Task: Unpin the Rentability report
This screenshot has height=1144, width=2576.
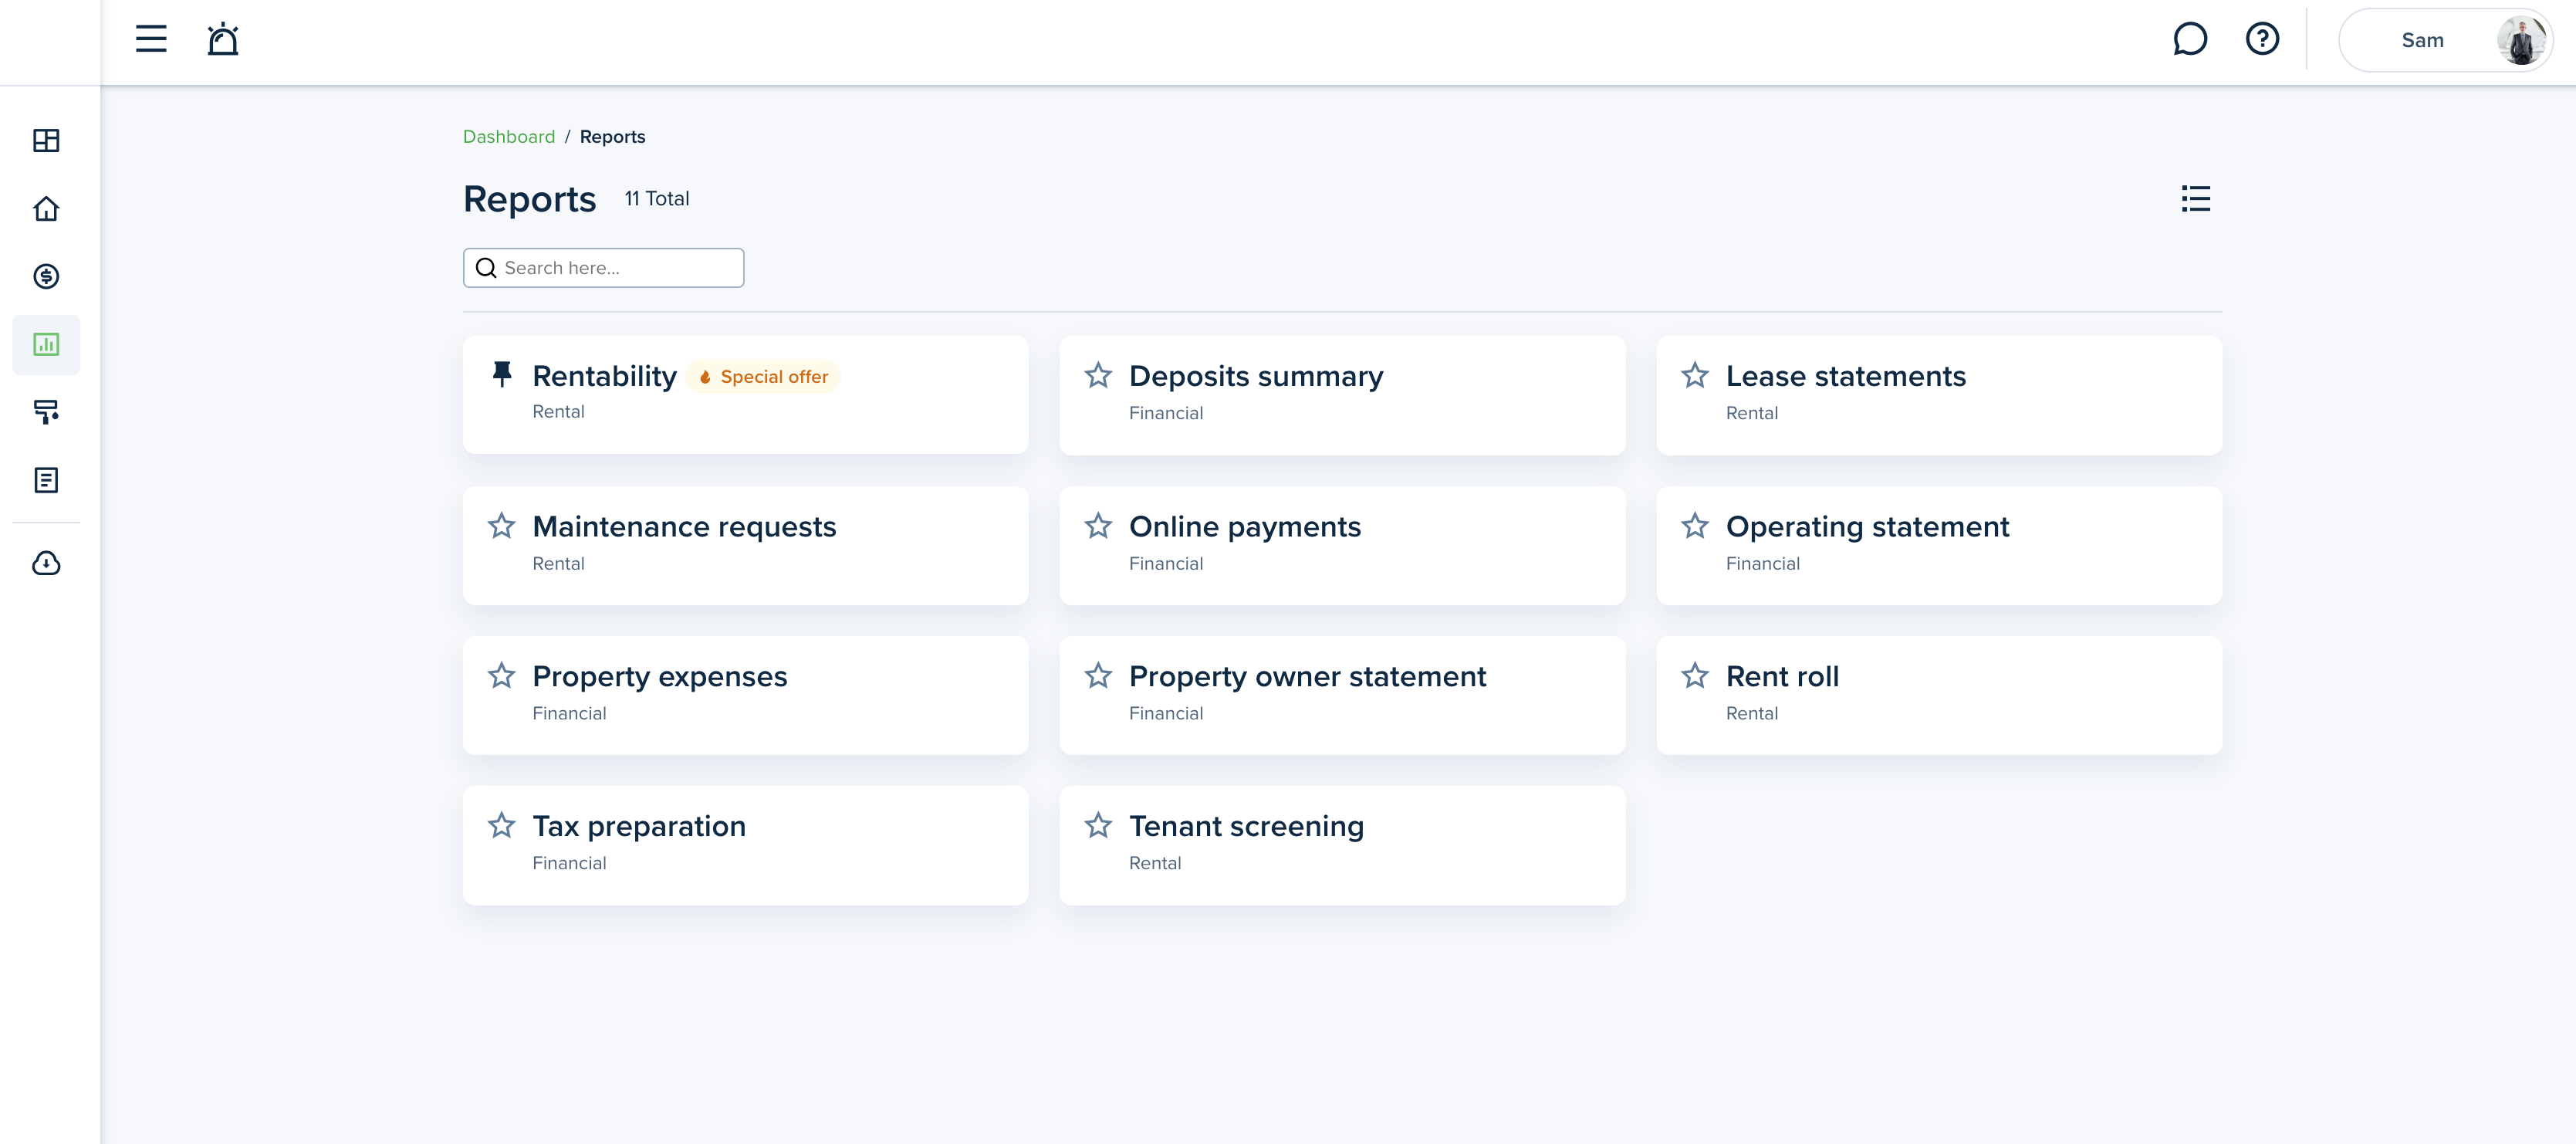Action: pyautogui.click(x=502, y=374)
